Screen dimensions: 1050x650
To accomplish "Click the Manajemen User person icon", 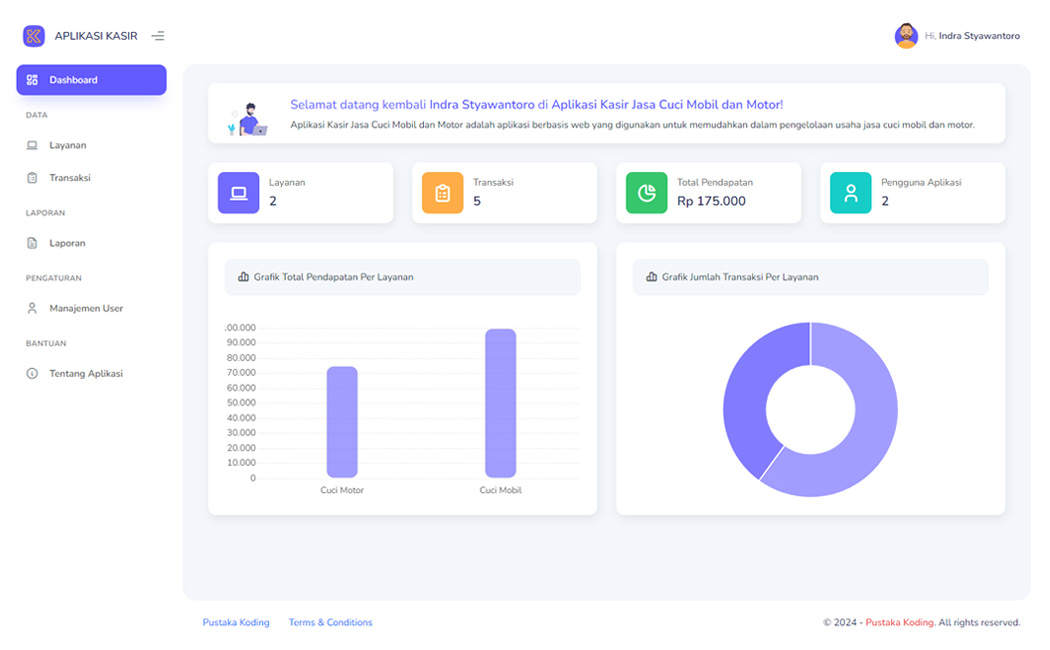I will pos(32,309).
